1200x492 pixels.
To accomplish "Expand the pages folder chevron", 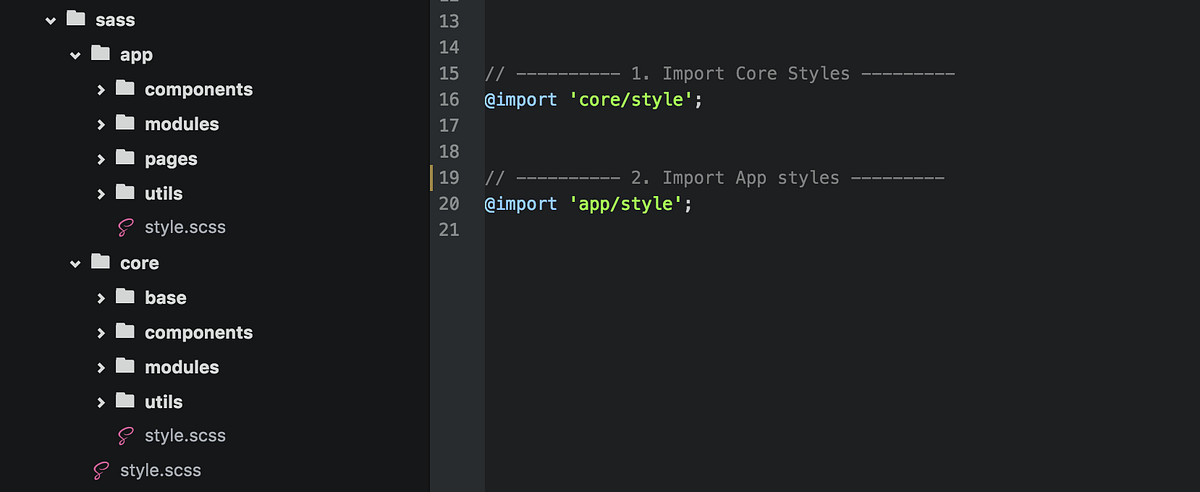I will click(100, 159).
